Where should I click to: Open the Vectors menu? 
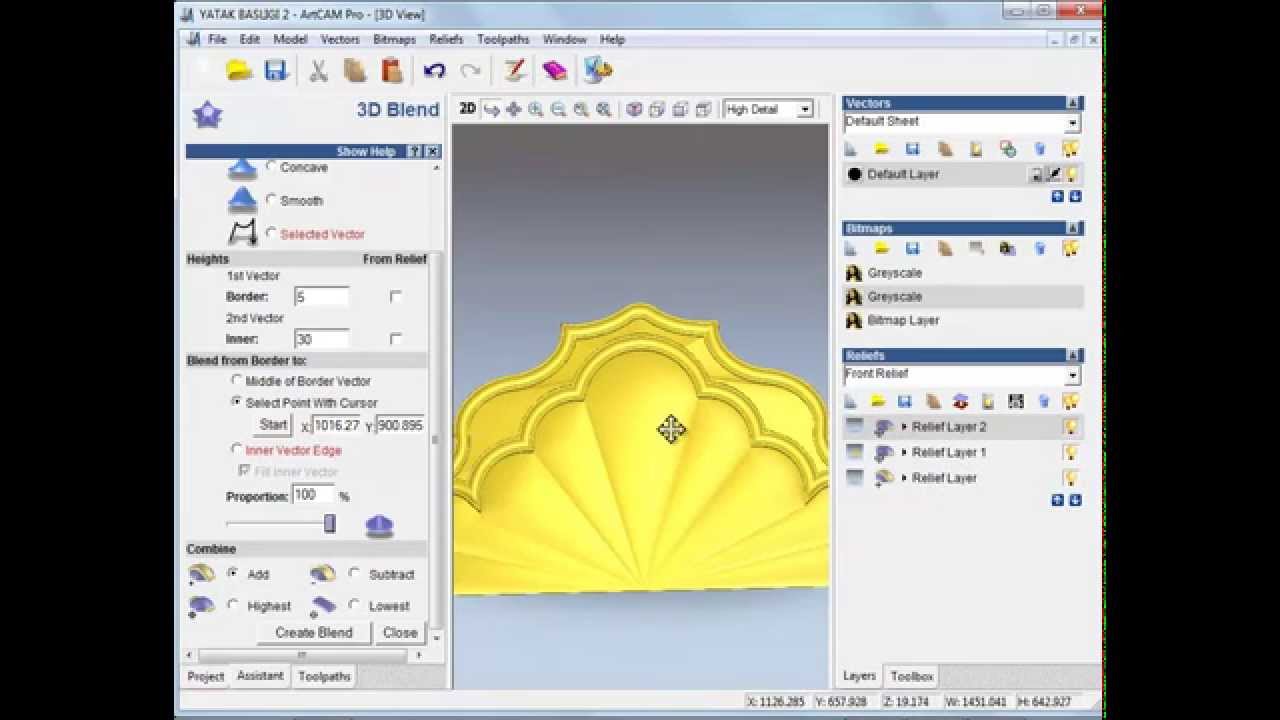pos(340,40)
